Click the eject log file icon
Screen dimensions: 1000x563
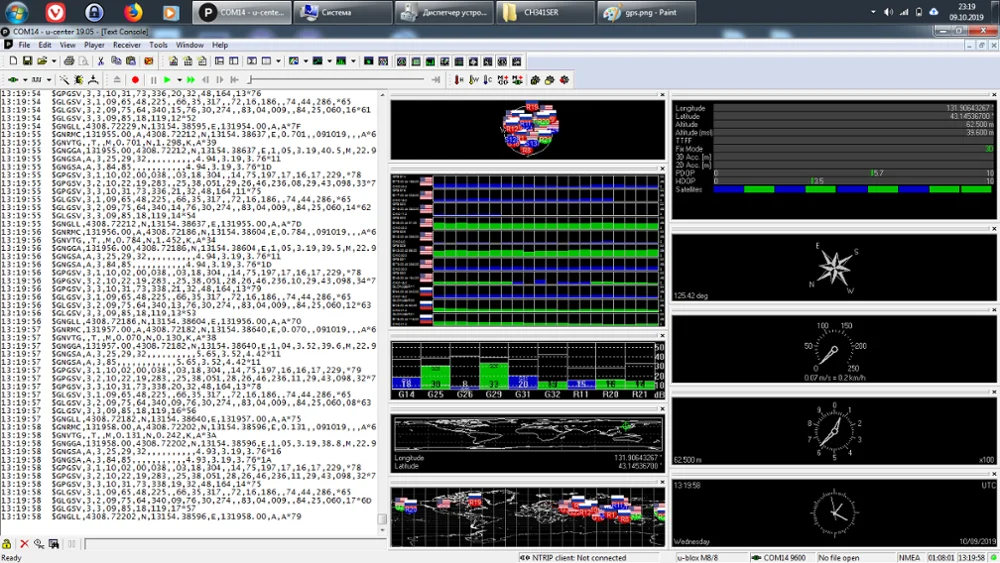(117, 80)
